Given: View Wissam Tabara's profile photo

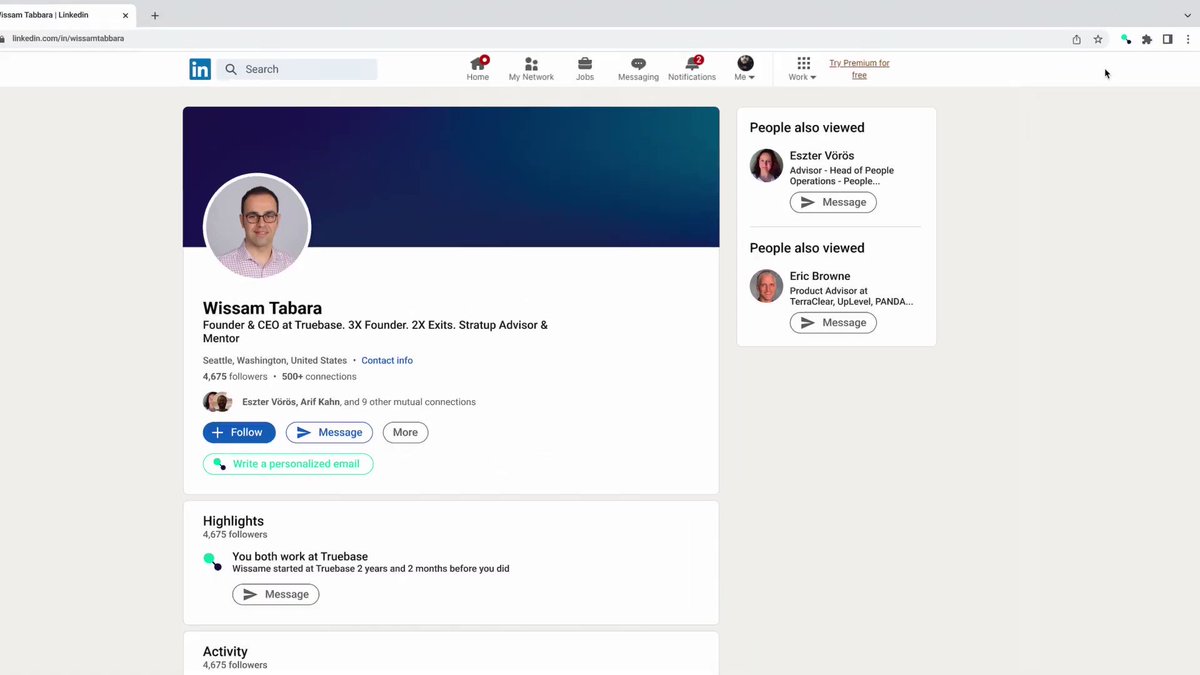Looking at the screenshot, I should (257, 227).
